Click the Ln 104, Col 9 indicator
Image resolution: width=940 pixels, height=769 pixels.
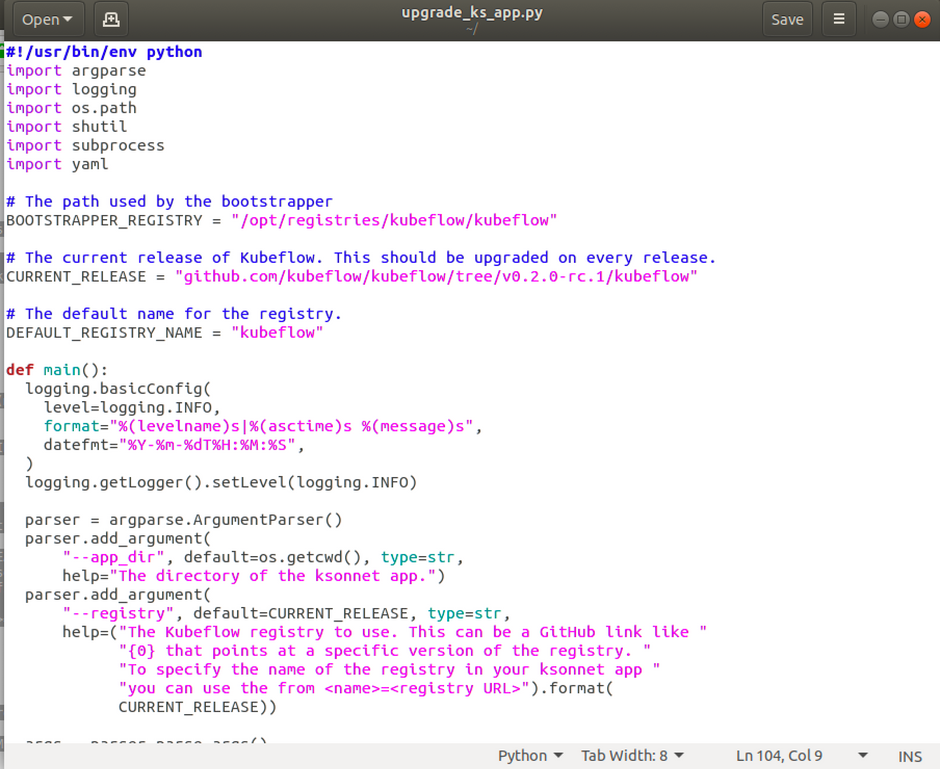pyautogui.click(x=779, y=756)
